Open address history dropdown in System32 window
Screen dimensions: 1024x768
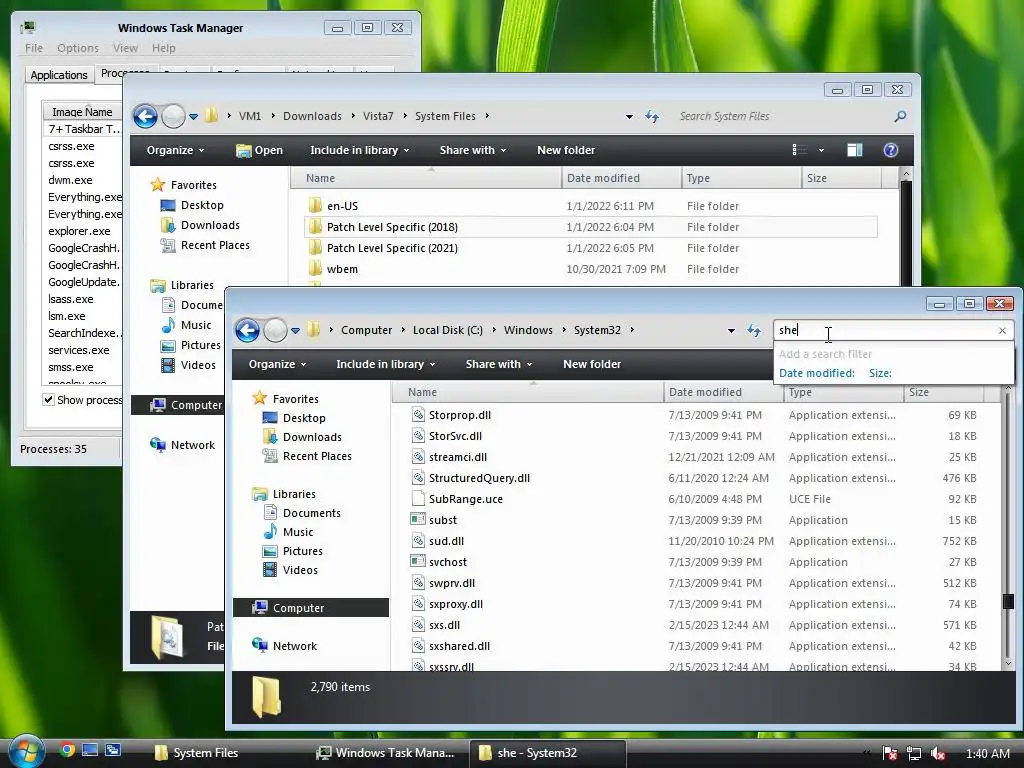(731, 330)
